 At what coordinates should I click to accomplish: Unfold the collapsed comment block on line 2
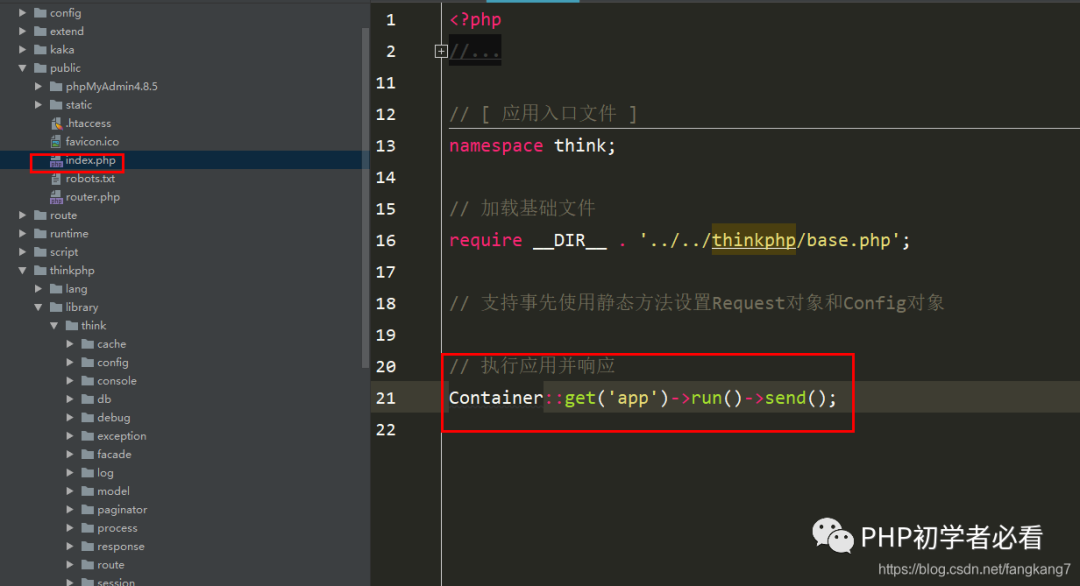tap(441, 51)
